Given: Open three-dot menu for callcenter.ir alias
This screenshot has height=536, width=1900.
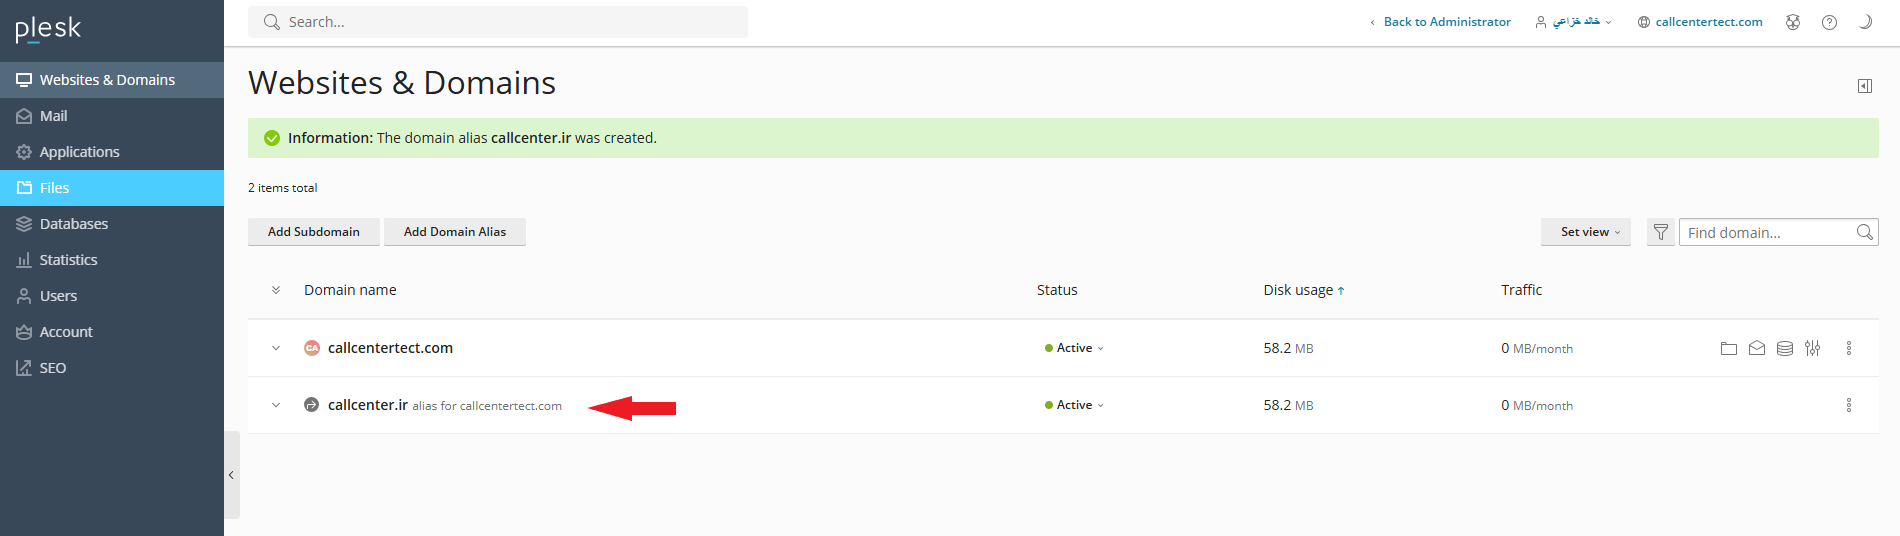Looking at the screenshot, I should point(1848,405).
